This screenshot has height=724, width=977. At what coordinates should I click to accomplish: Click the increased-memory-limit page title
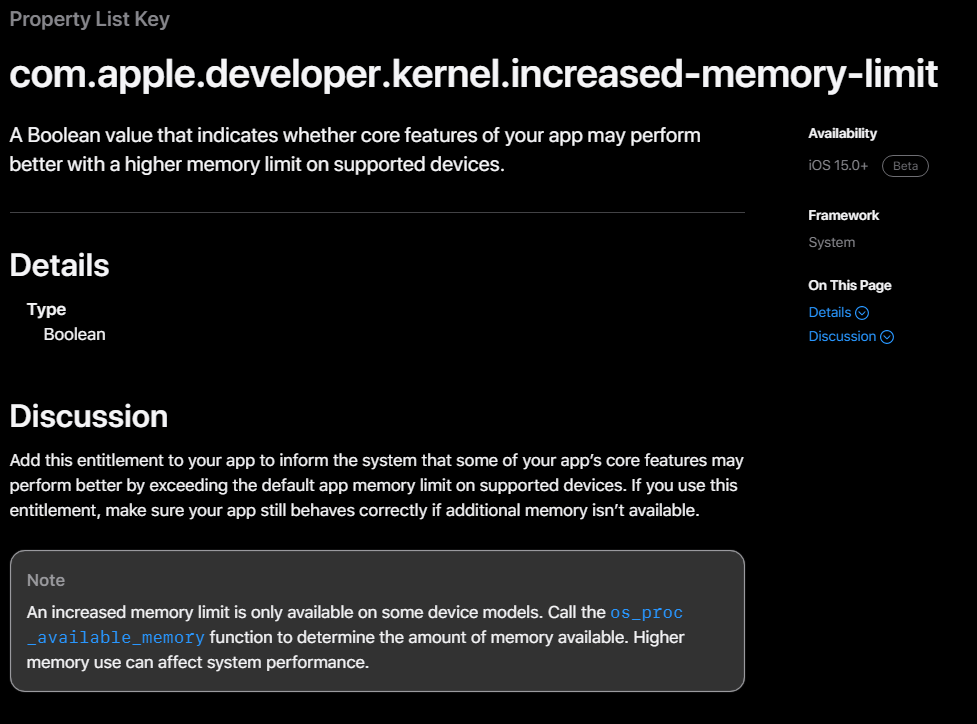click(474, 74)
